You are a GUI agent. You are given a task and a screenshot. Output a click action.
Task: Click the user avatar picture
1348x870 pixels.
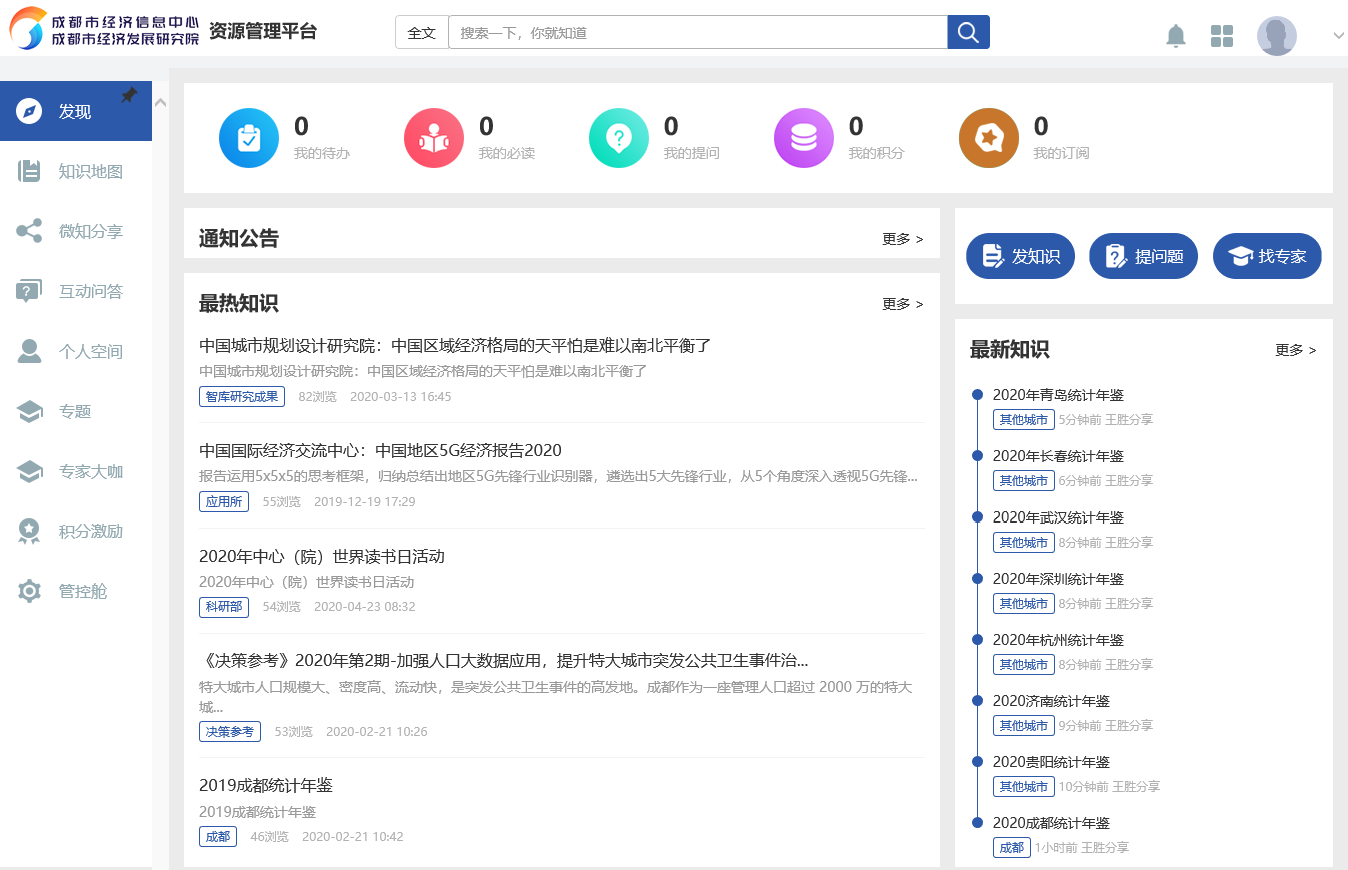pyautogui.click(x=1276, y=36)
